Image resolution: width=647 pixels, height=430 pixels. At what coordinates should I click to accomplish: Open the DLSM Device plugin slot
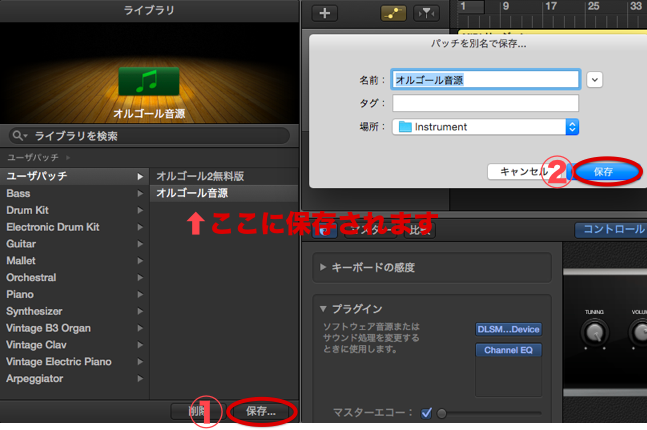[x=508, y=329]
